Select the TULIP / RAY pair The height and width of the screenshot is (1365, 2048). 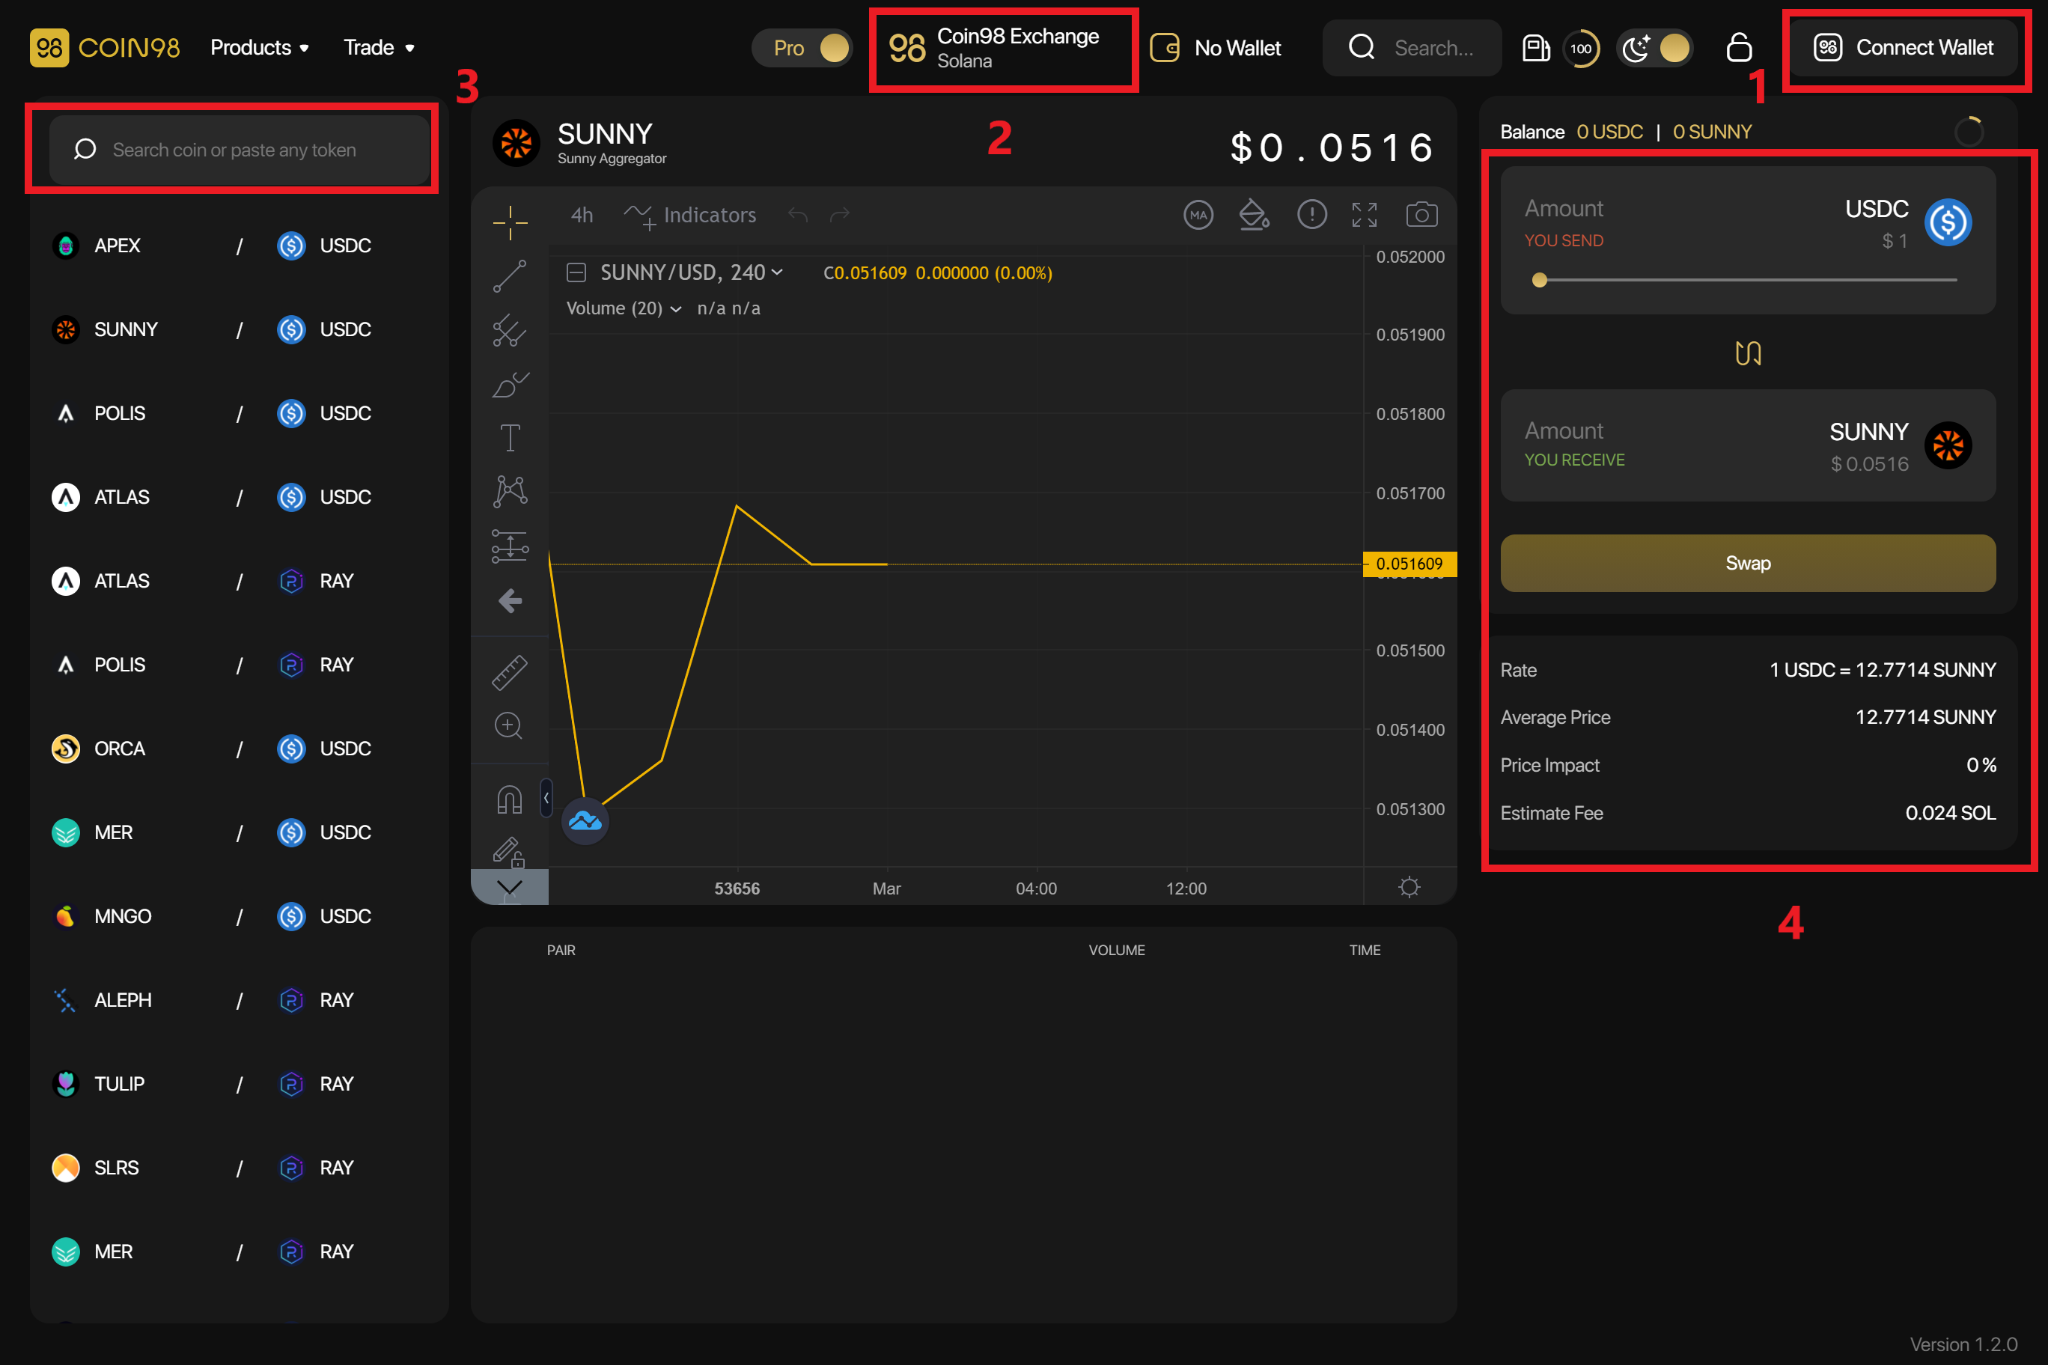click(239, 1084)
